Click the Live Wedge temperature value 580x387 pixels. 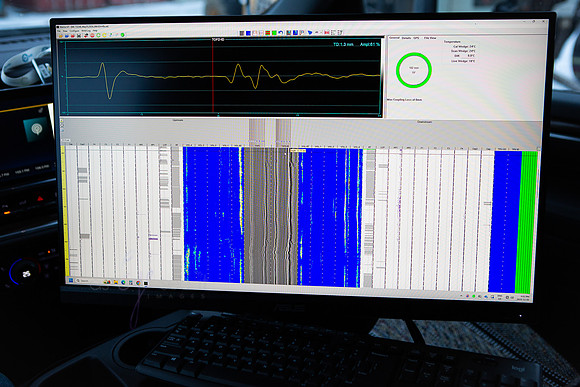click(471, 61)
